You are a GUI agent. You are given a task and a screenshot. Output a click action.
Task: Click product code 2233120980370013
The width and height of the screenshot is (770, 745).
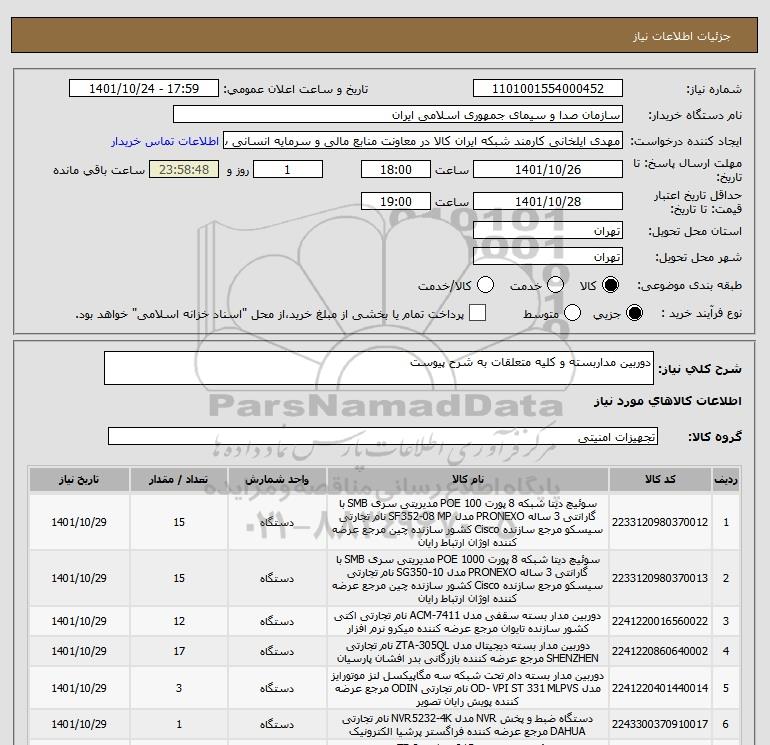pos(660,578)
